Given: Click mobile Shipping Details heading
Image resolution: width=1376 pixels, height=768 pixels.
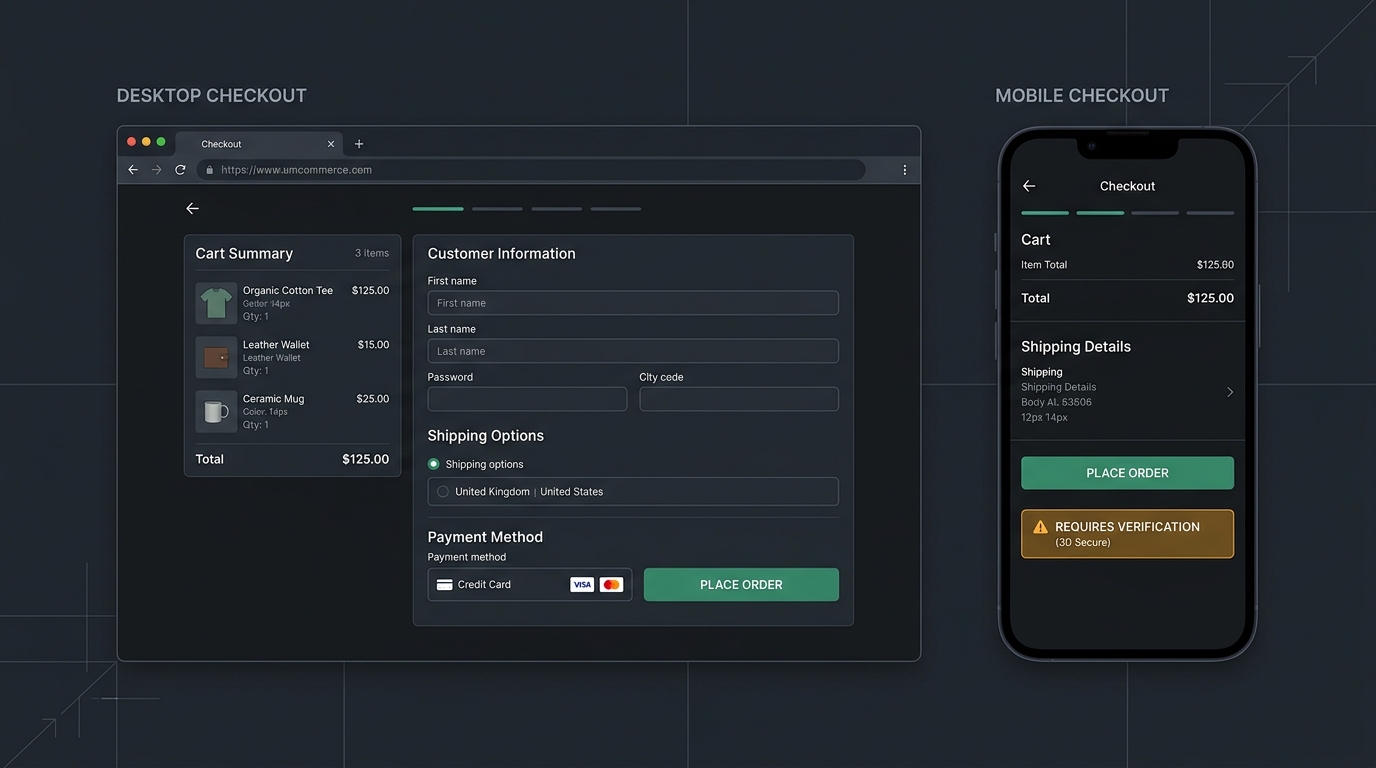Looking at the screenshot, I should pos(1076,347).
